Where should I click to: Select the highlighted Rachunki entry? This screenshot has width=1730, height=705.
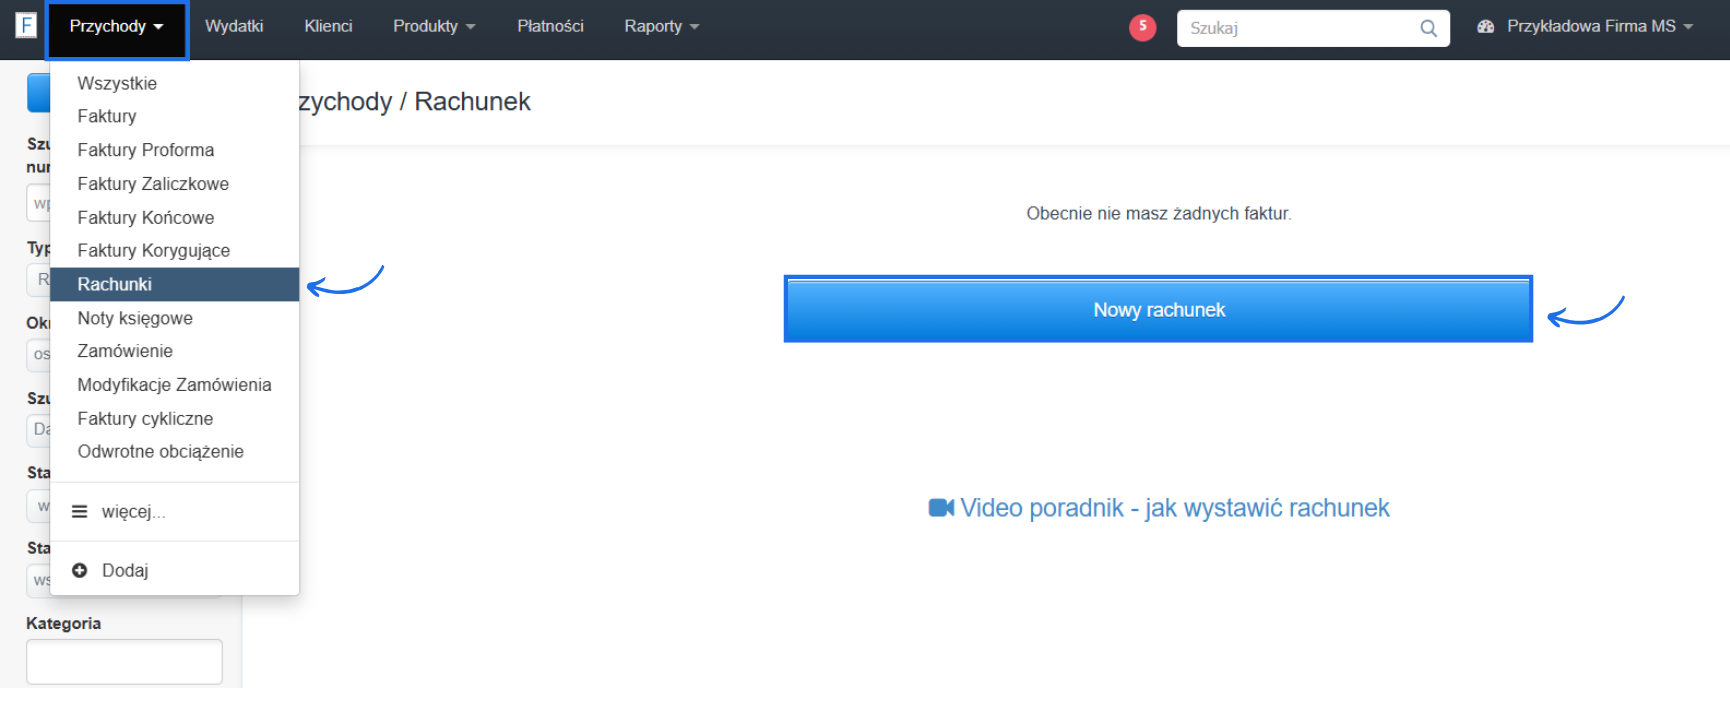tap(174, 284)
